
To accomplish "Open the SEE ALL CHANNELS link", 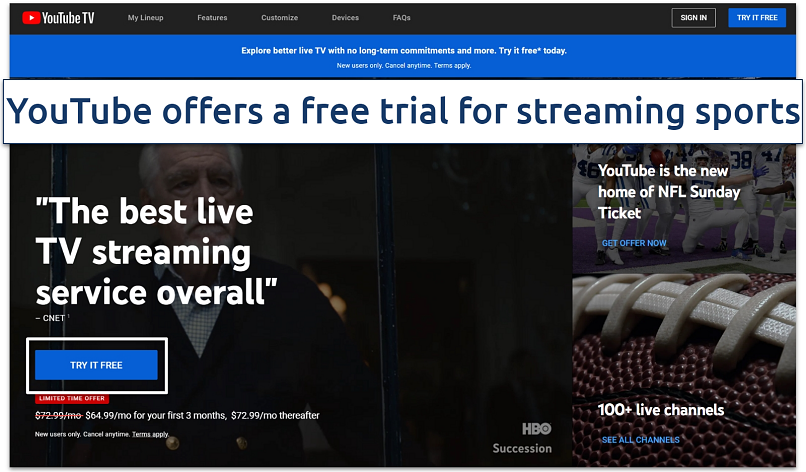I will [640, 440].
